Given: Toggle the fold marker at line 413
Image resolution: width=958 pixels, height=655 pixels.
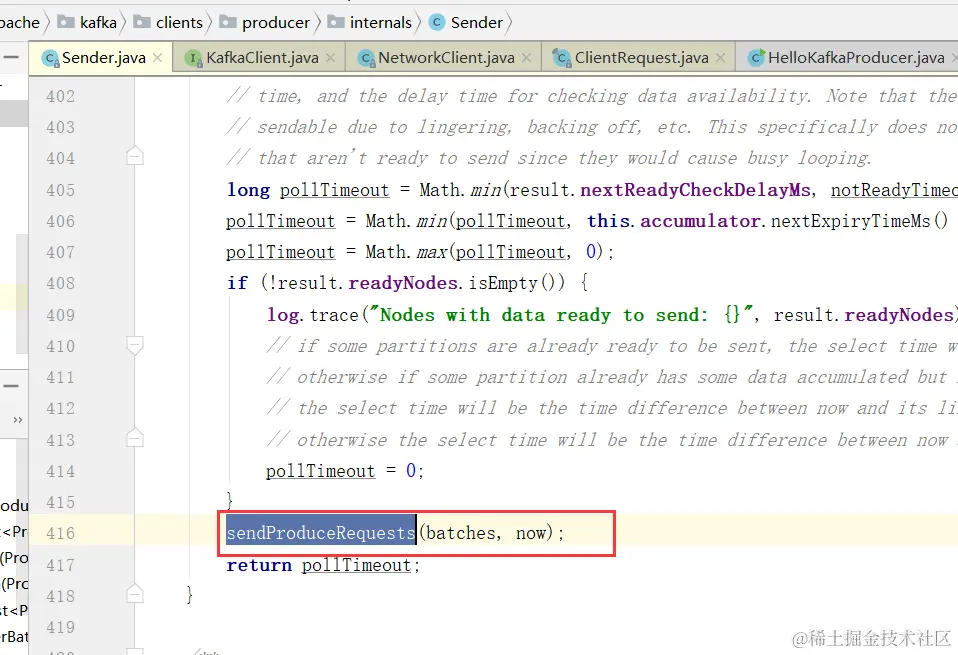Looking at the screenshot, I should 135,438.
